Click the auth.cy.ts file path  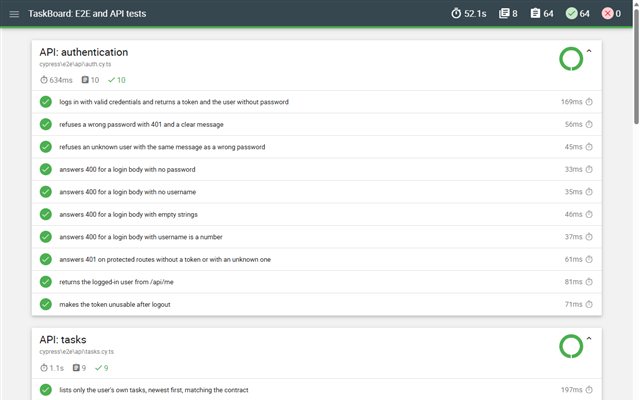75,64
